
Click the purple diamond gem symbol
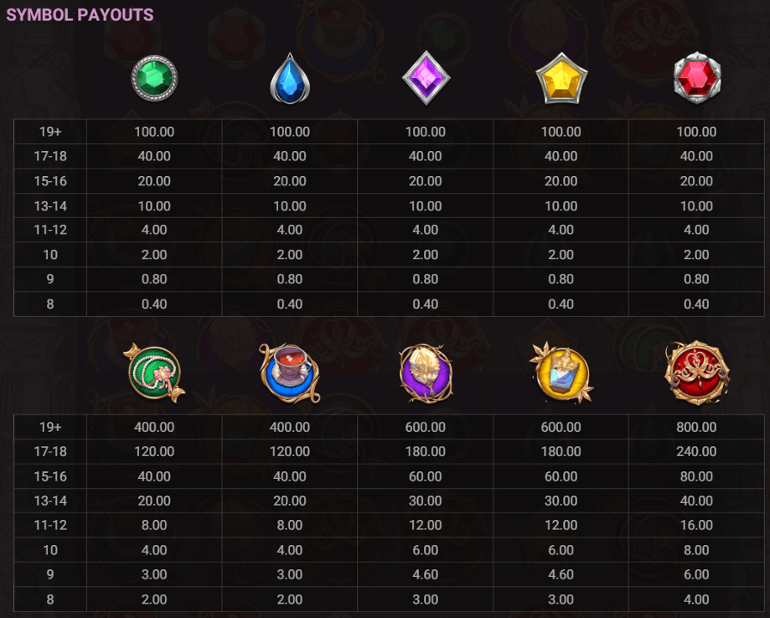[x=425, y=78]
